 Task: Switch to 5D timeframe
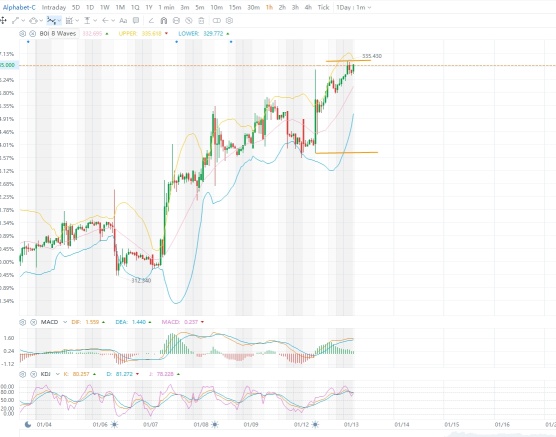76,7
